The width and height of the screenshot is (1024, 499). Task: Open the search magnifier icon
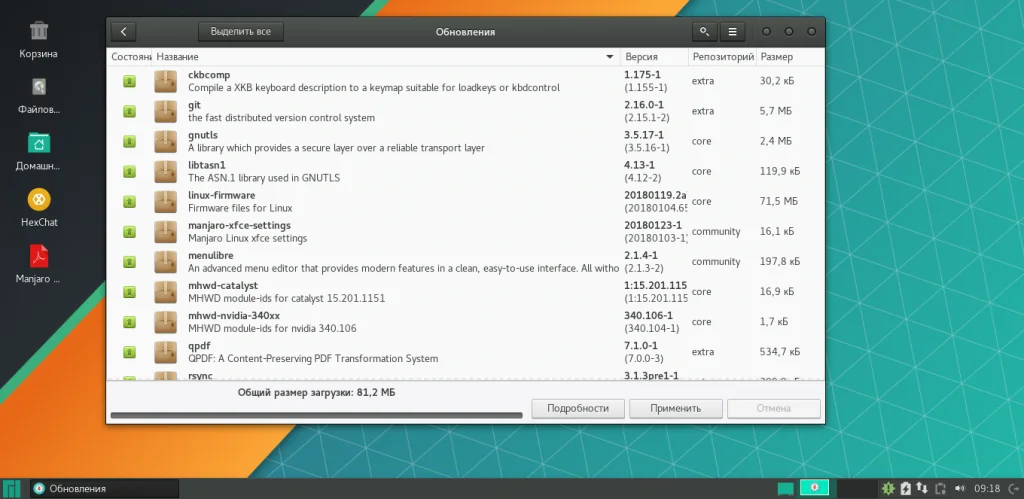[704, 31]
